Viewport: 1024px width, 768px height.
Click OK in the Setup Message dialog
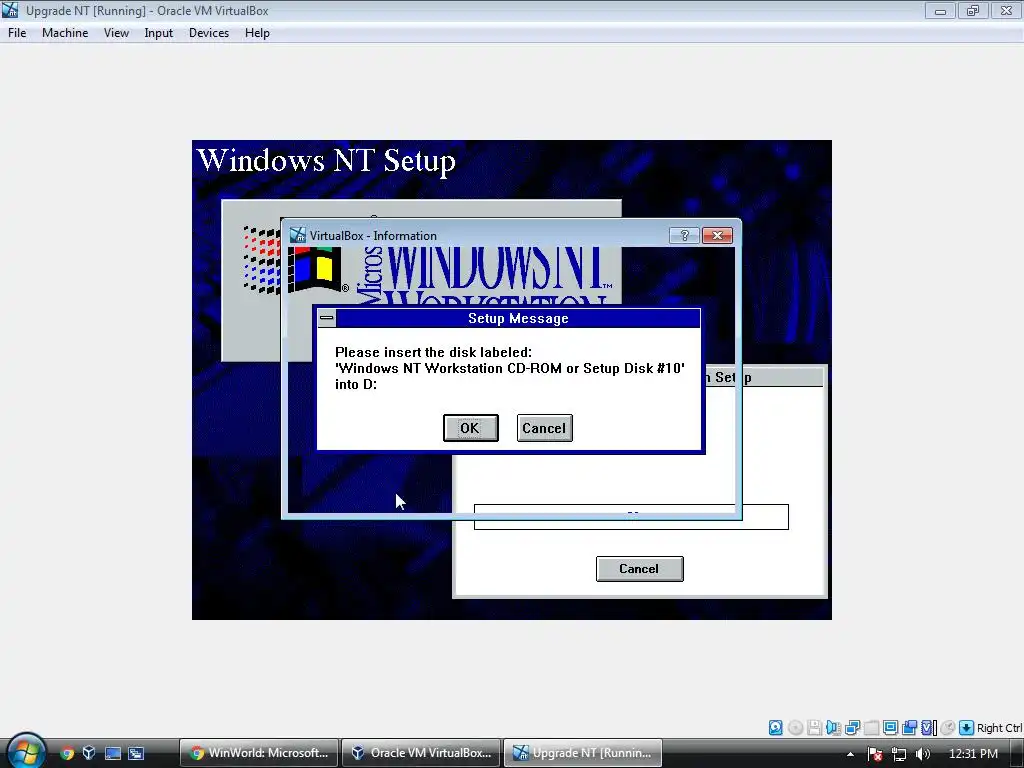pos(470,428)
